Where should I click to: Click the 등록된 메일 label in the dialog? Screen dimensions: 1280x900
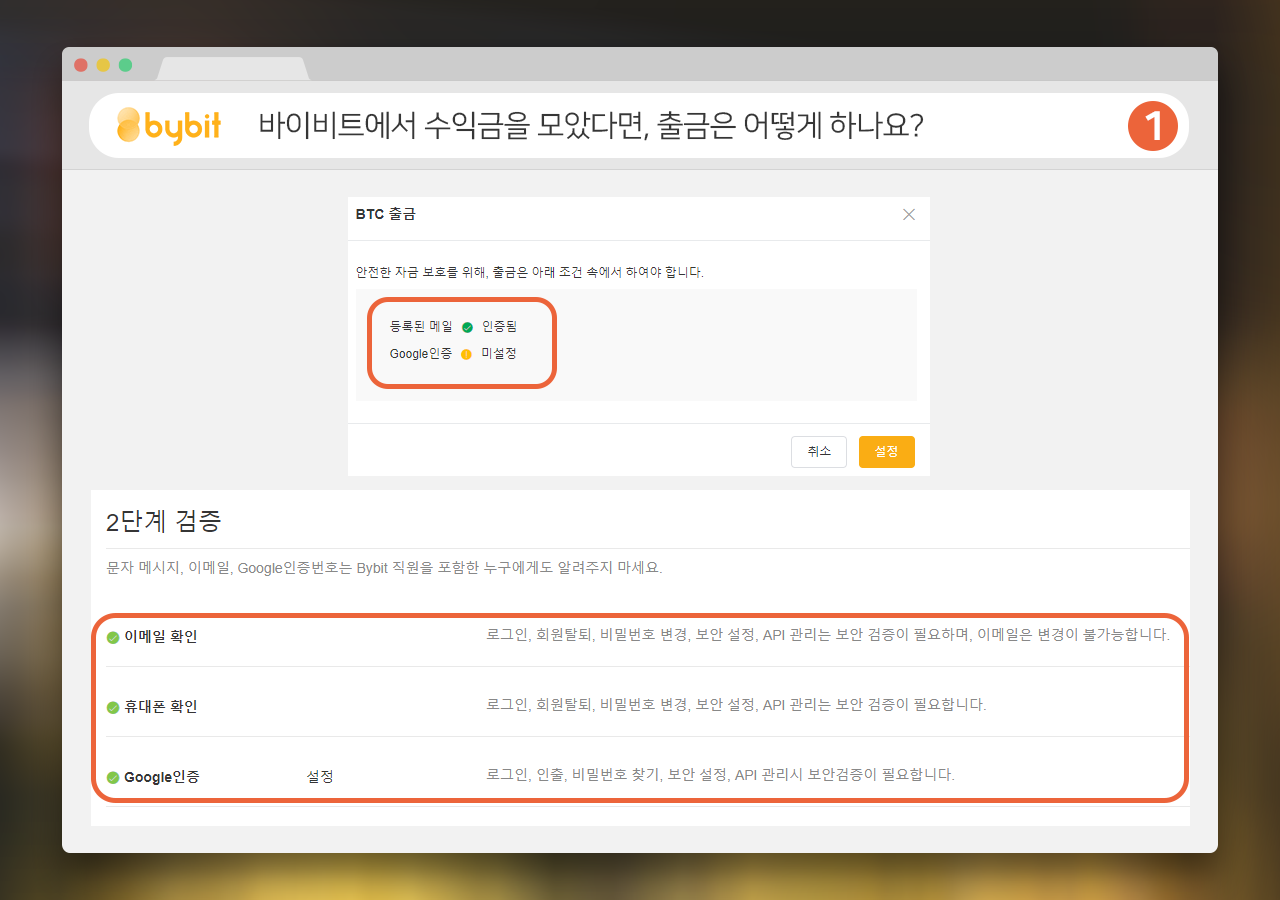click(421, 327)
